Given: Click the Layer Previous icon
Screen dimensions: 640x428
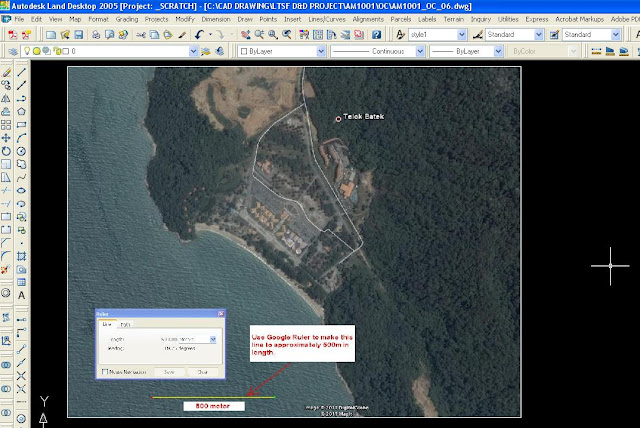Looking at the screenshot, I should click(x=220, y=51).
